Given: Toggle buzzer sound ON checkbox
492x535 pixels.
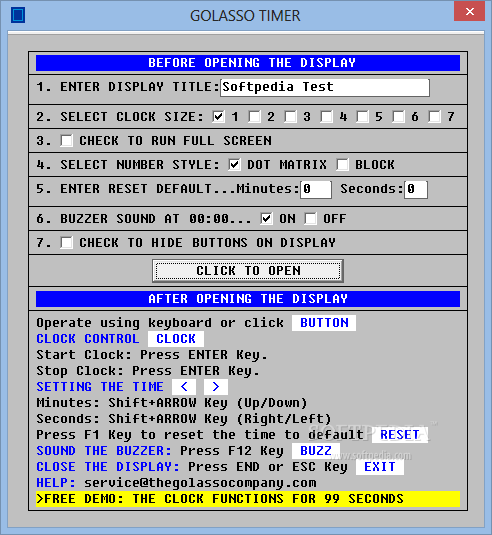Looking at the screenshot, I should coord(266,218).
